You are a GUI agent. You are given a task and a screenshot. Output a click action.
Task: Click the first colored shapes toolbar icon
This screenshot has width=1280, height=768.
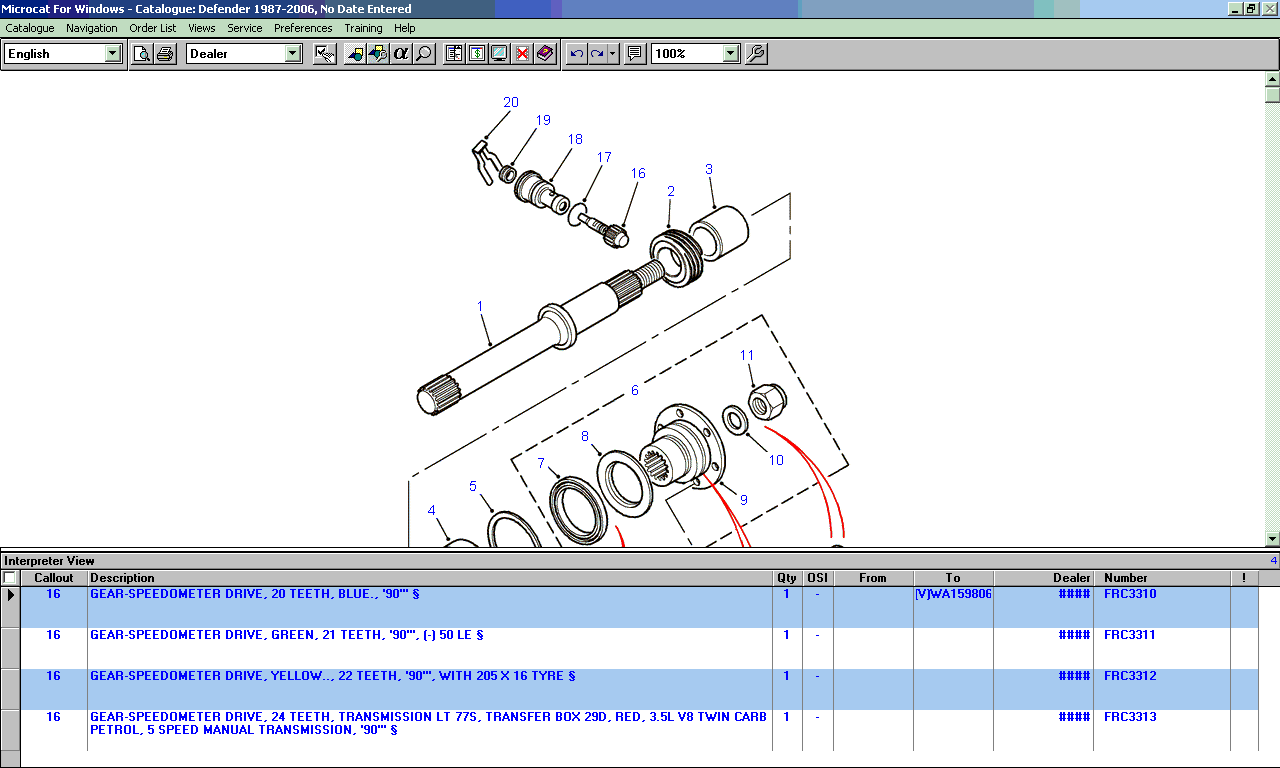355,54
